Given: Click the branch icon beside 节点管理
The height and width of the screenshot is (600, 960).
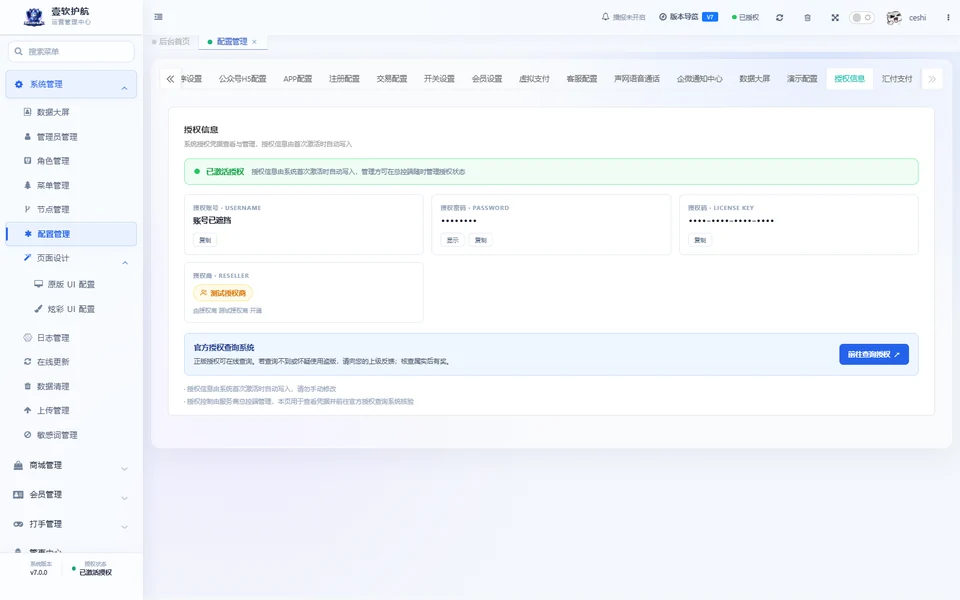Looking at the screenshot, I should click(x=27, y=209).
